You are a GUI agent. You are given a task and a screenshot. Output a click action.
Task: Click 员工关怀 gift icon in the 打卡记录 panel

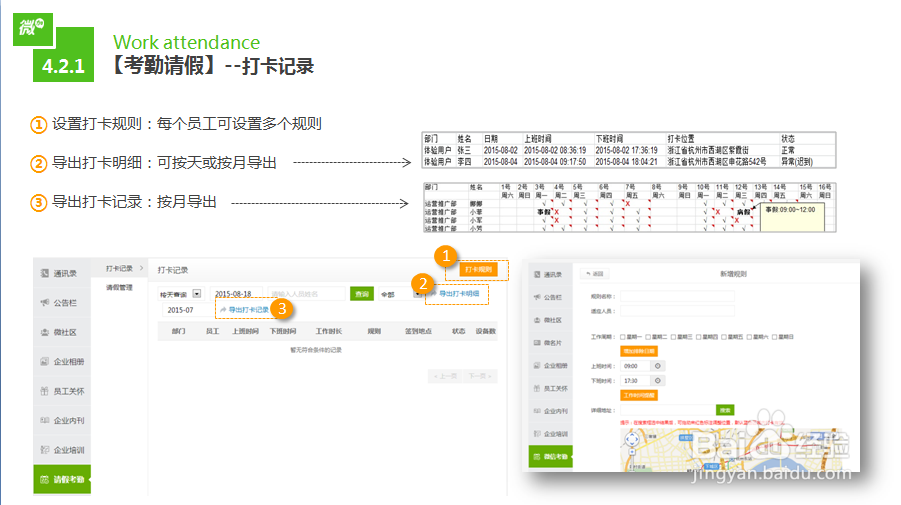[45, 391]
